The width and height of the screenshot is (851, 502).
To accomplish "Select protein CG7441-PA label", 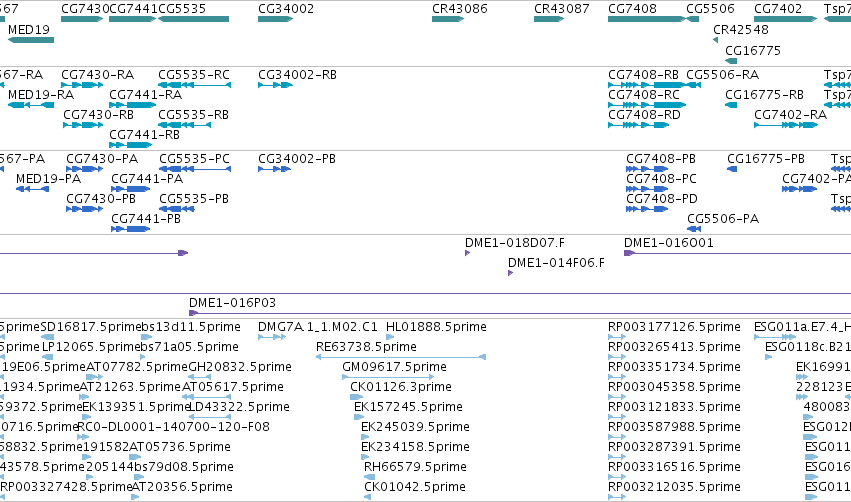I will click(147, 179).
